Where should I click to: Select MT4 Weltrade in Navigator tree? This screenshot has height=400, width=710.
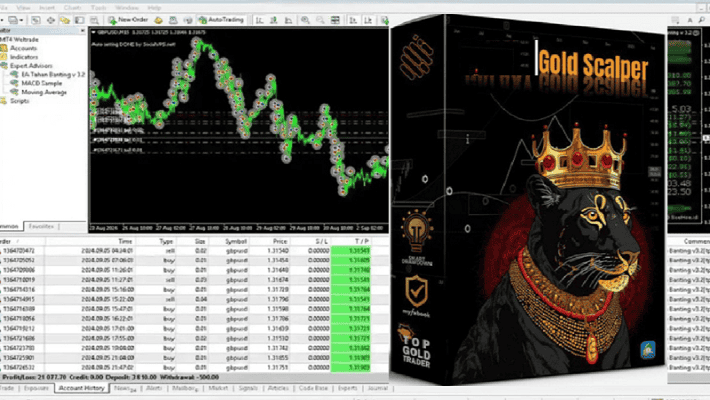20,39
